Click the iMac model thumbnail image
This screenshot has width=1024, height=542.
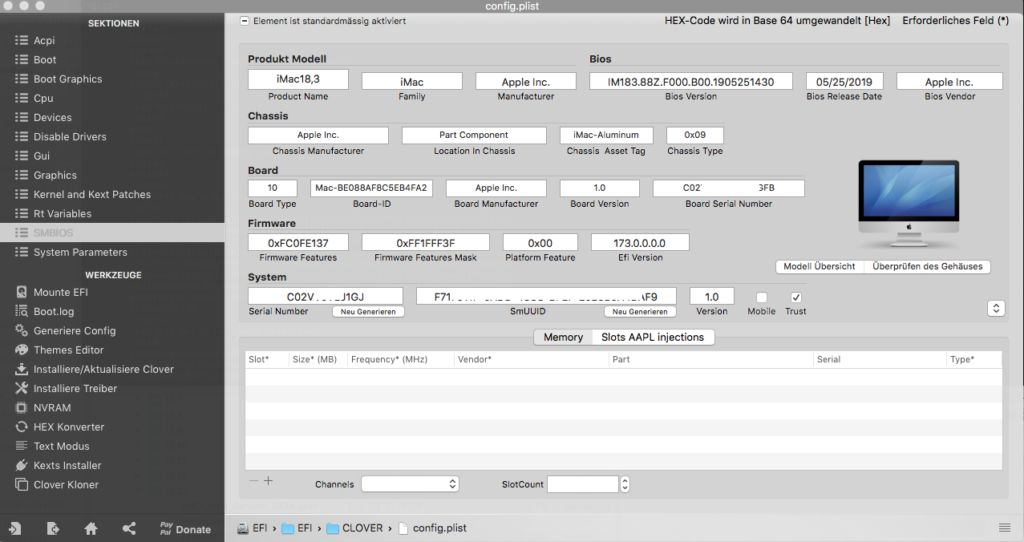tap(908, 204)
